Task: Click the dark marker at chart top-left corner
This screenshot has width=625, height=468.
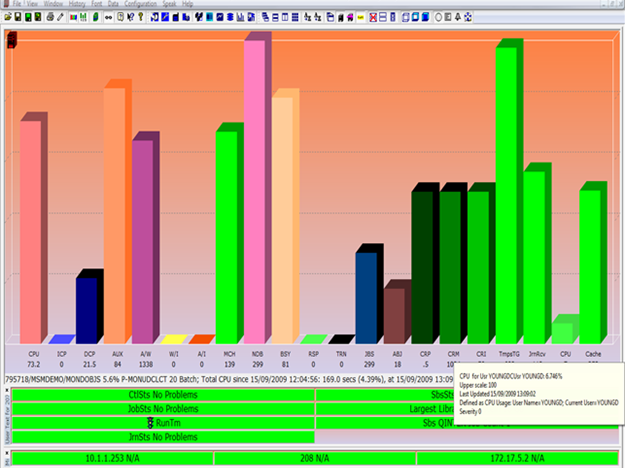Action: click(x=12, y=40)
